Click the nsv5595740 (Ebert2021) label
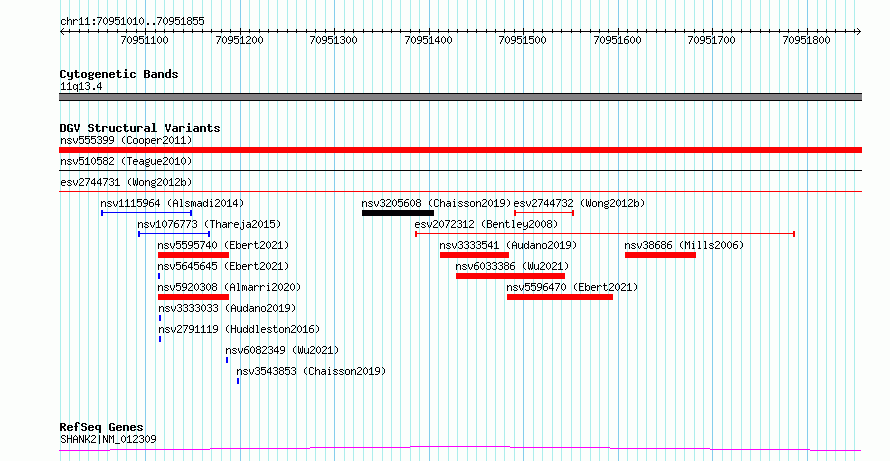 click(224, 245)
